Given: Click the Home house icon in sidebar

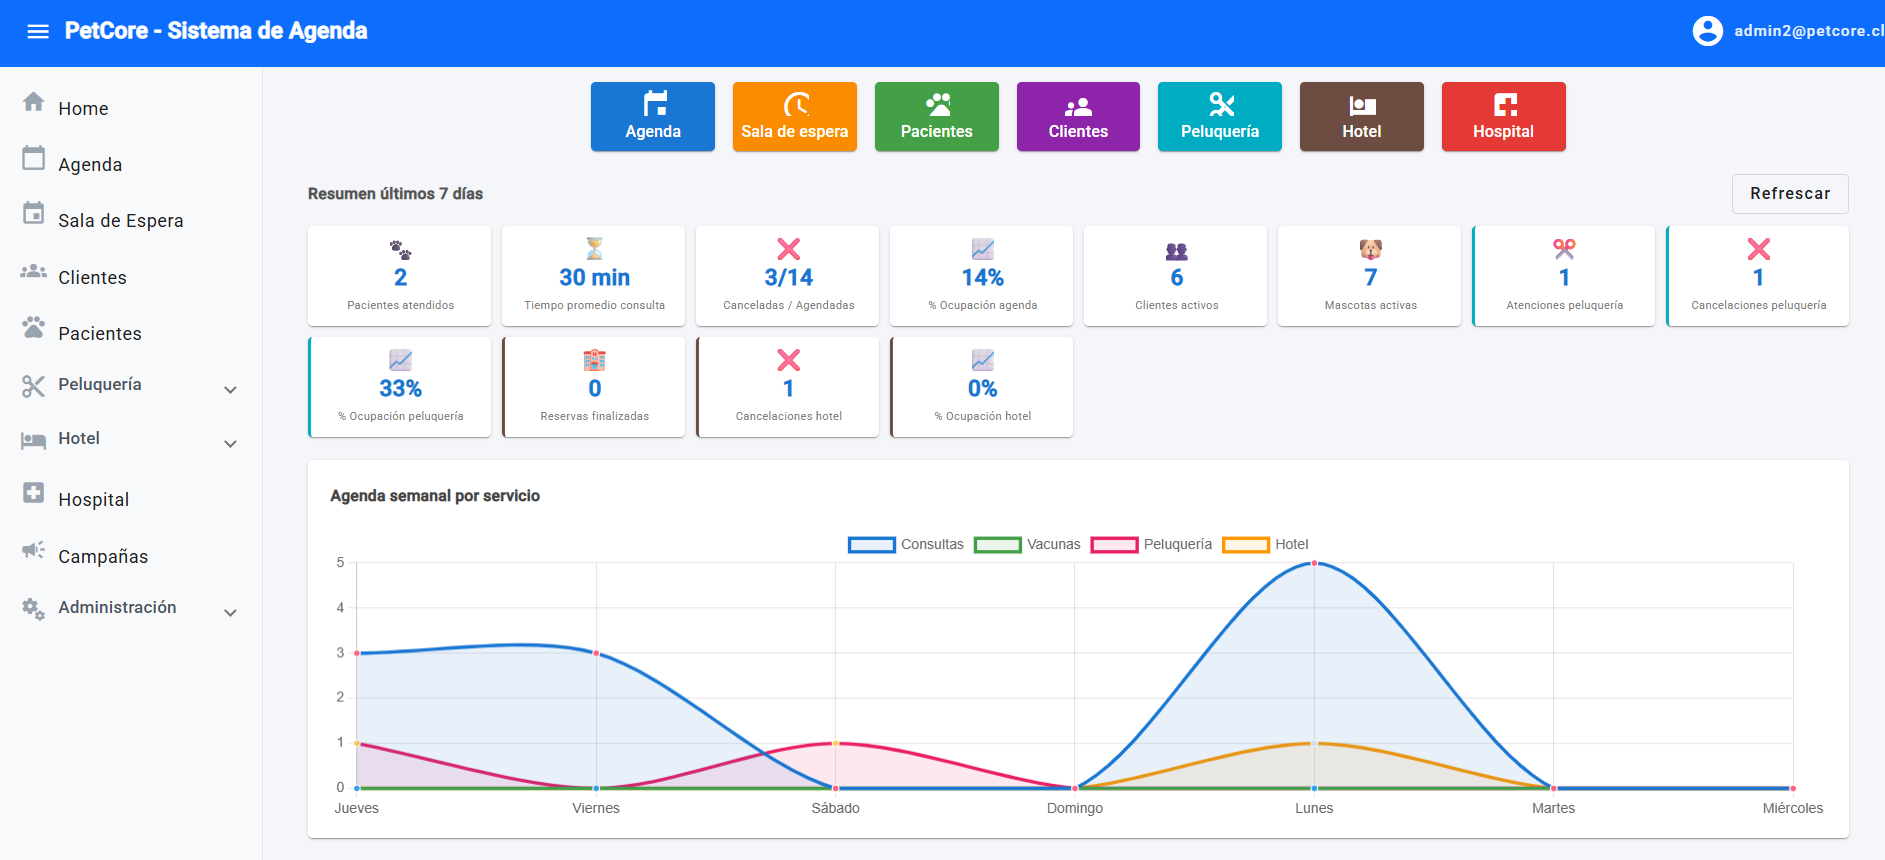Looking at the screenshot, I should (x=34, y=102).
